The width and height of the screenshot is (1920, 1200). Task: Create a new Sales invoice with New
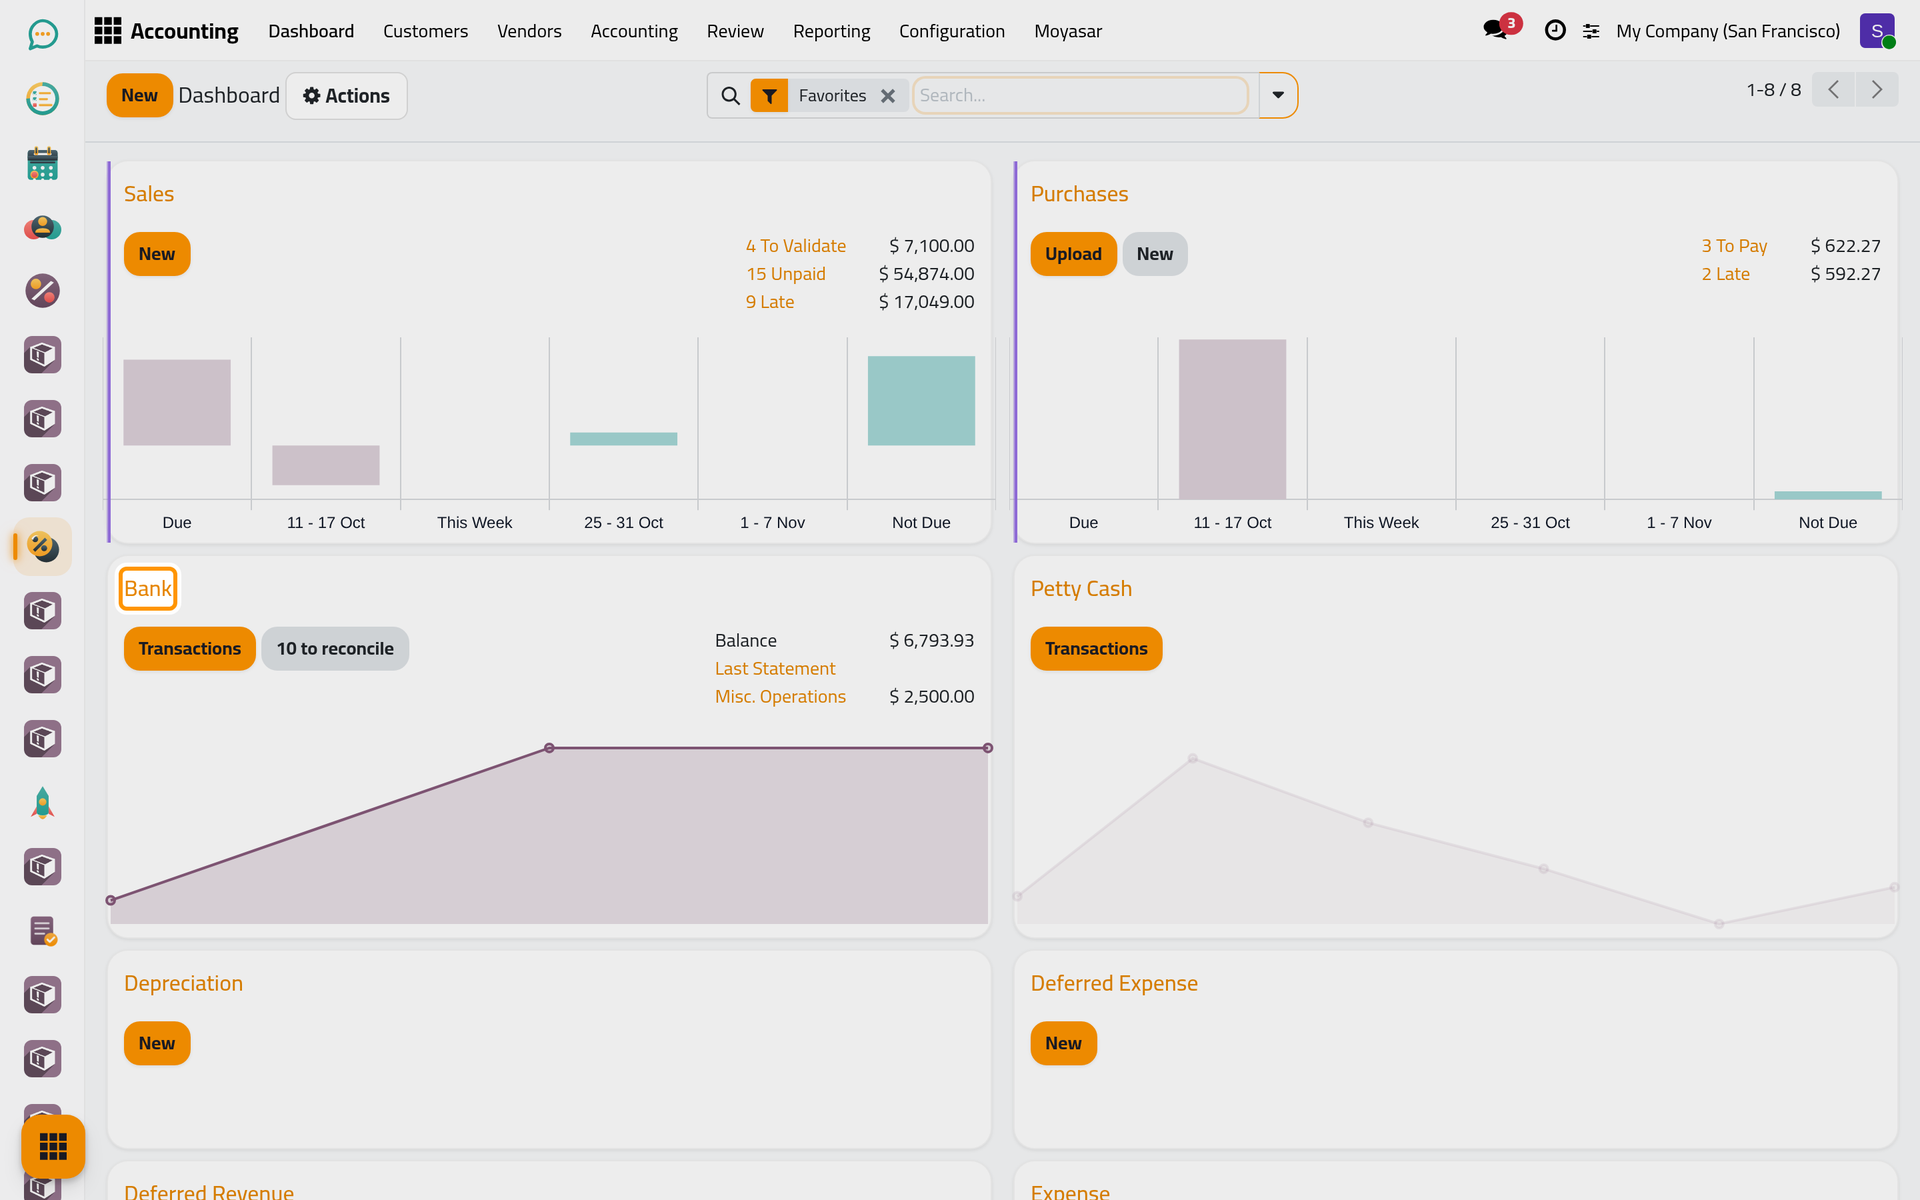coord(157,254)
